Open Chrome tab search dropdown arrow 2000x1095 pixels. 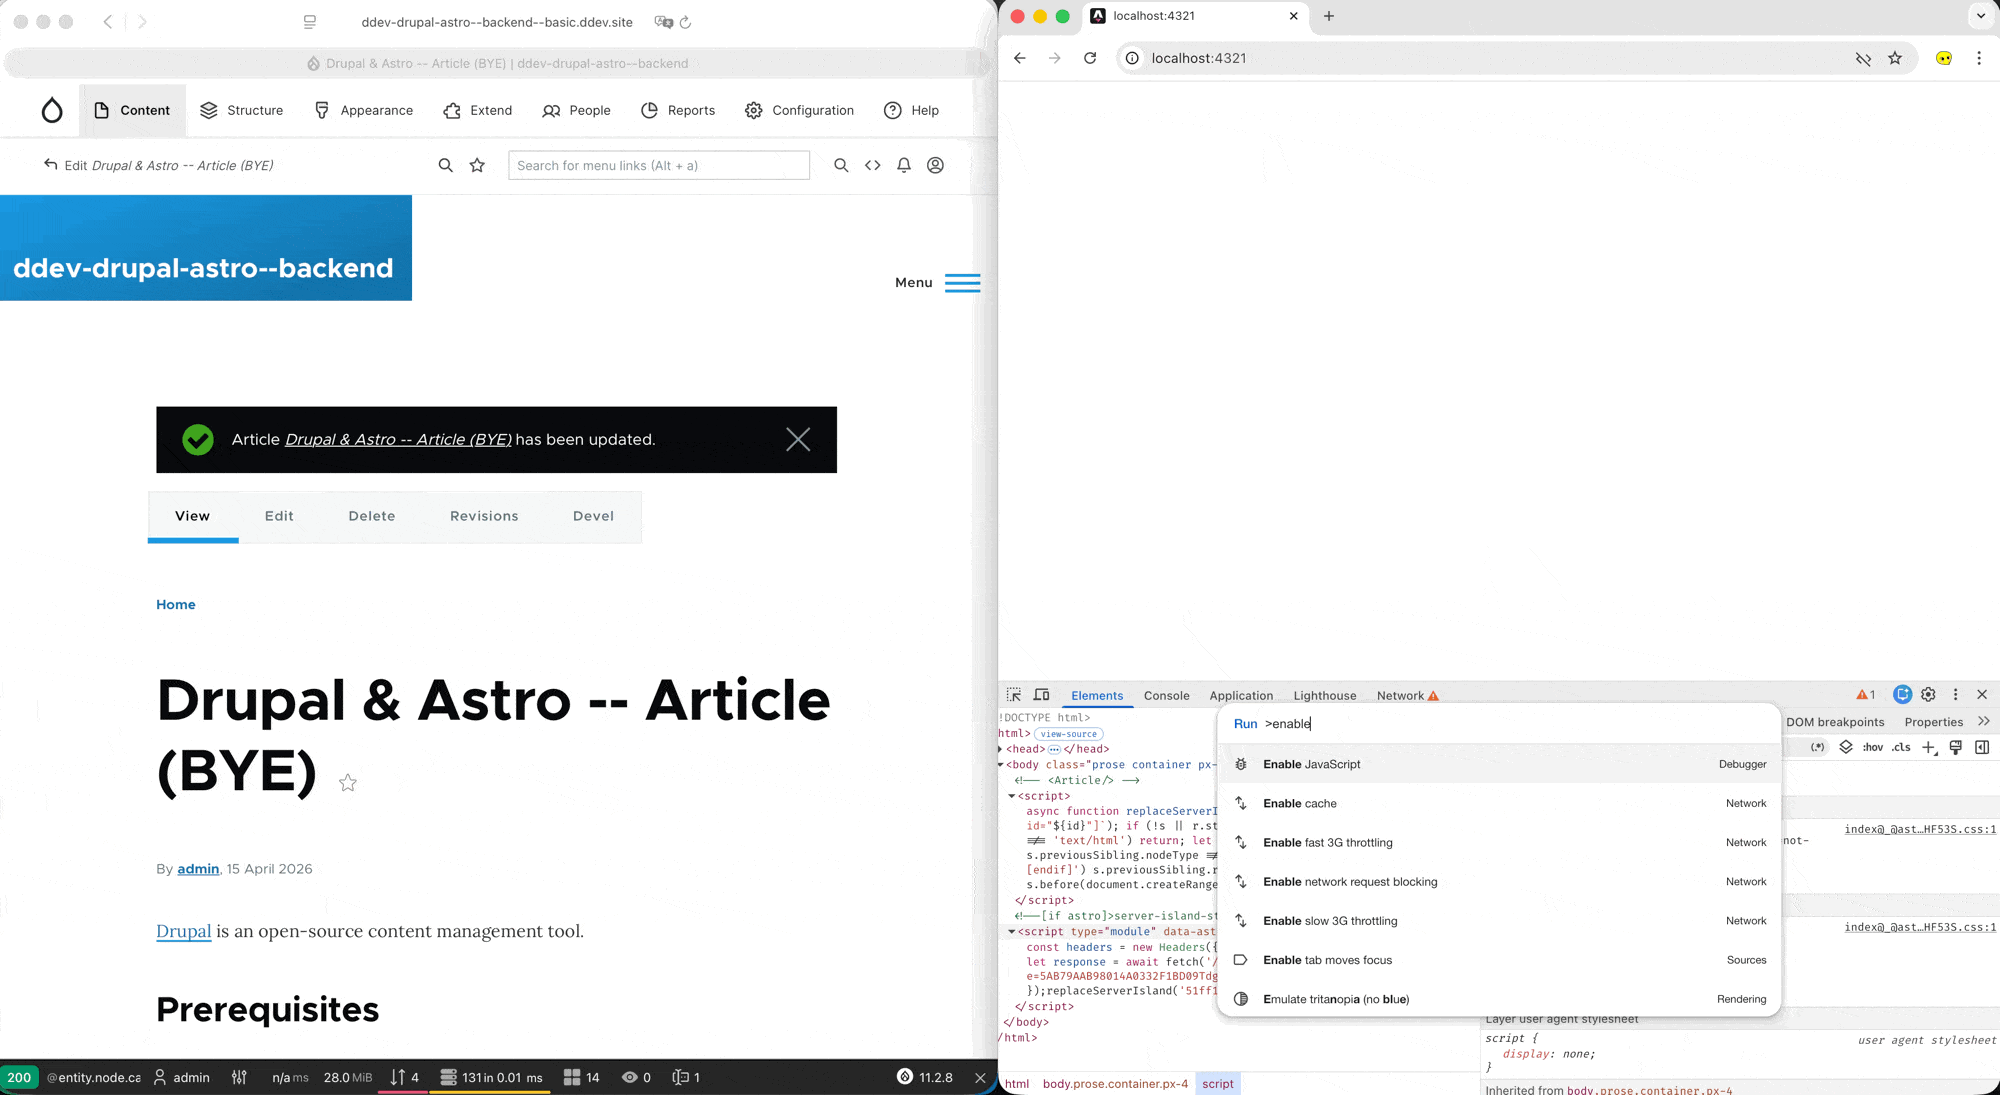tap(1981, 16)
